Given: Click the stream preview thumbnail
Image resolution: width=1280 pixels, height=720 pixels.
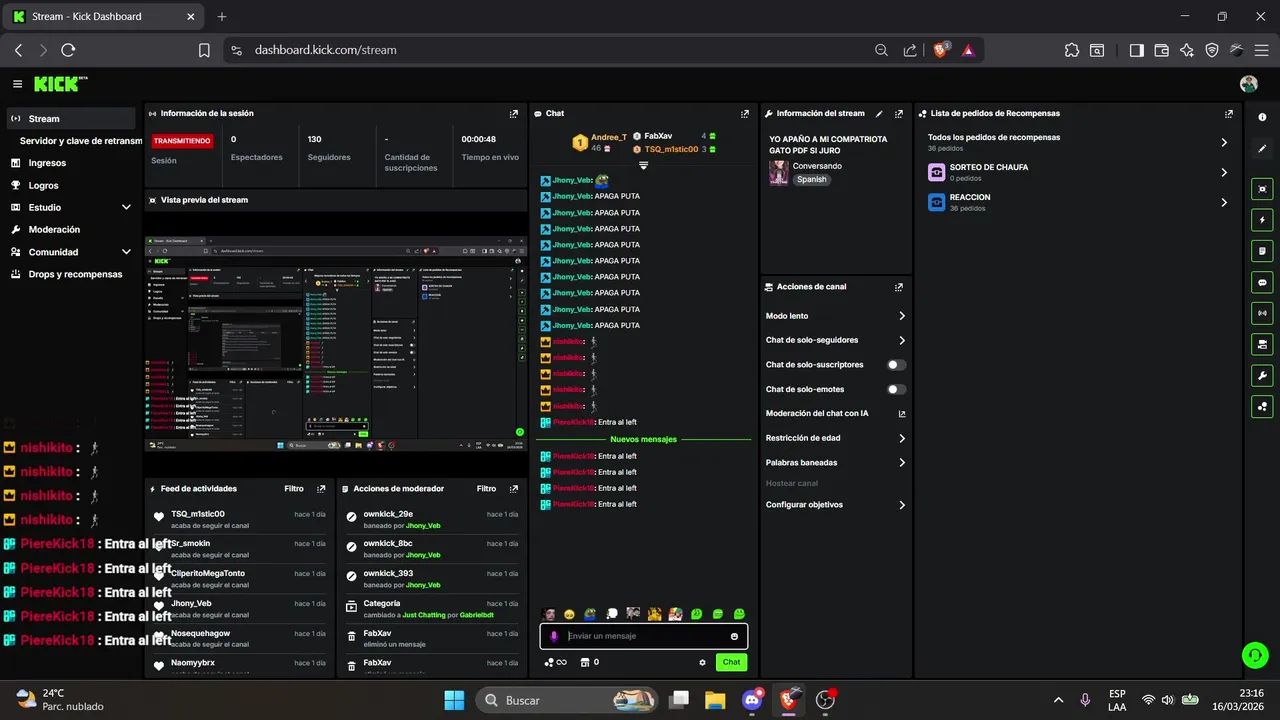Looking at the screenshot, I should [335, 343].
